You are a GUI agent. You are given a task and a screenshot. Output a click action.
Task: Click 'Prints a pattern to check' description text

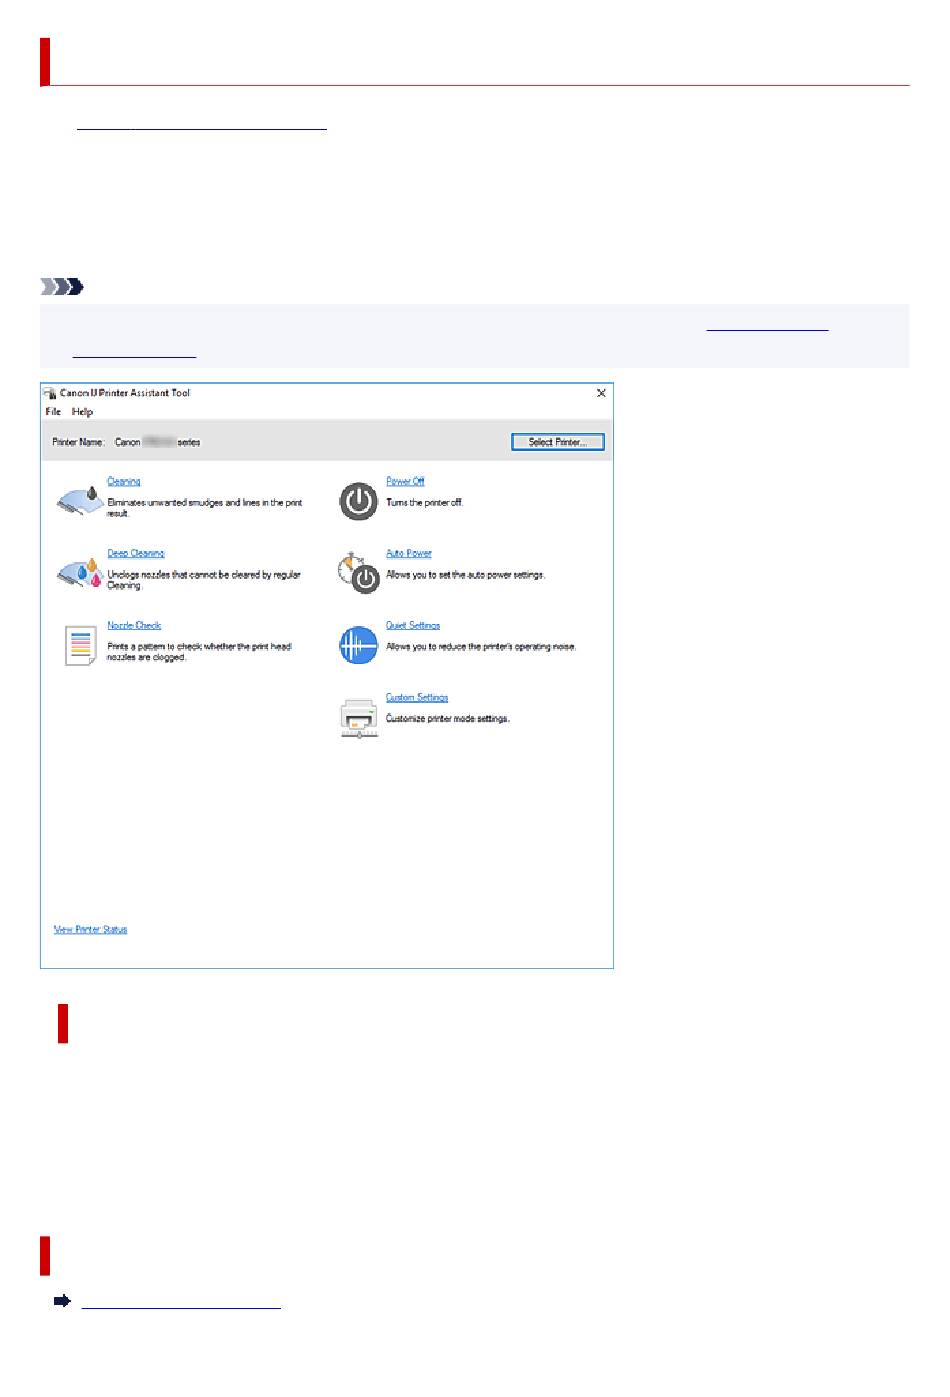200,652
